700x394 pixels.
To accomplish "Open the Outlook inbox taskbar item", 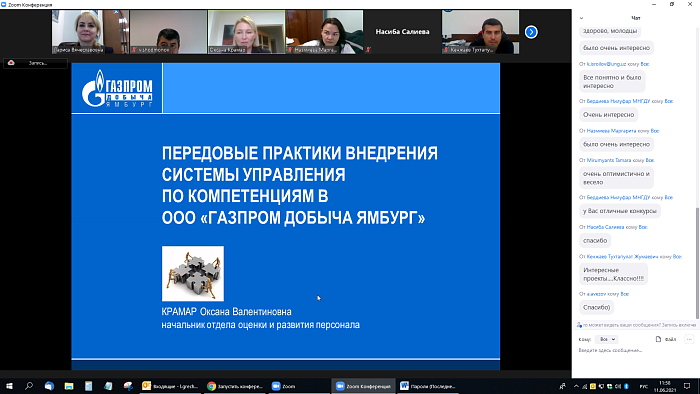I will (171, 386).
